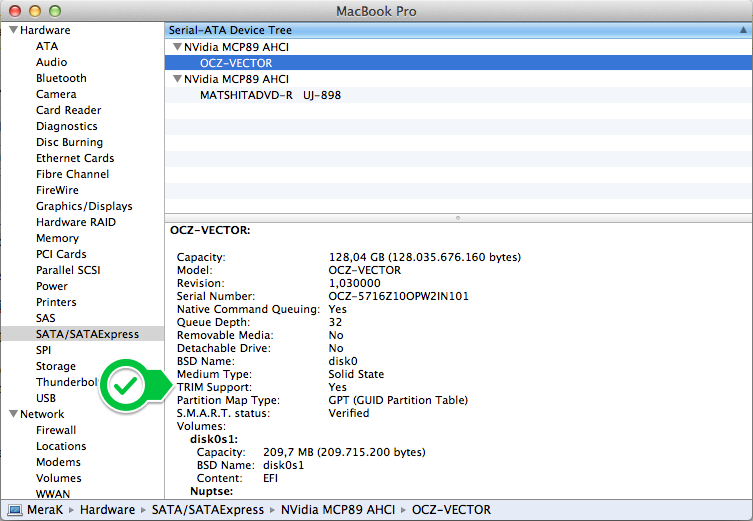The width and height of the screenshot is (753, 521).
Task: Open USB device information
Action: click(x=46, y=398)
